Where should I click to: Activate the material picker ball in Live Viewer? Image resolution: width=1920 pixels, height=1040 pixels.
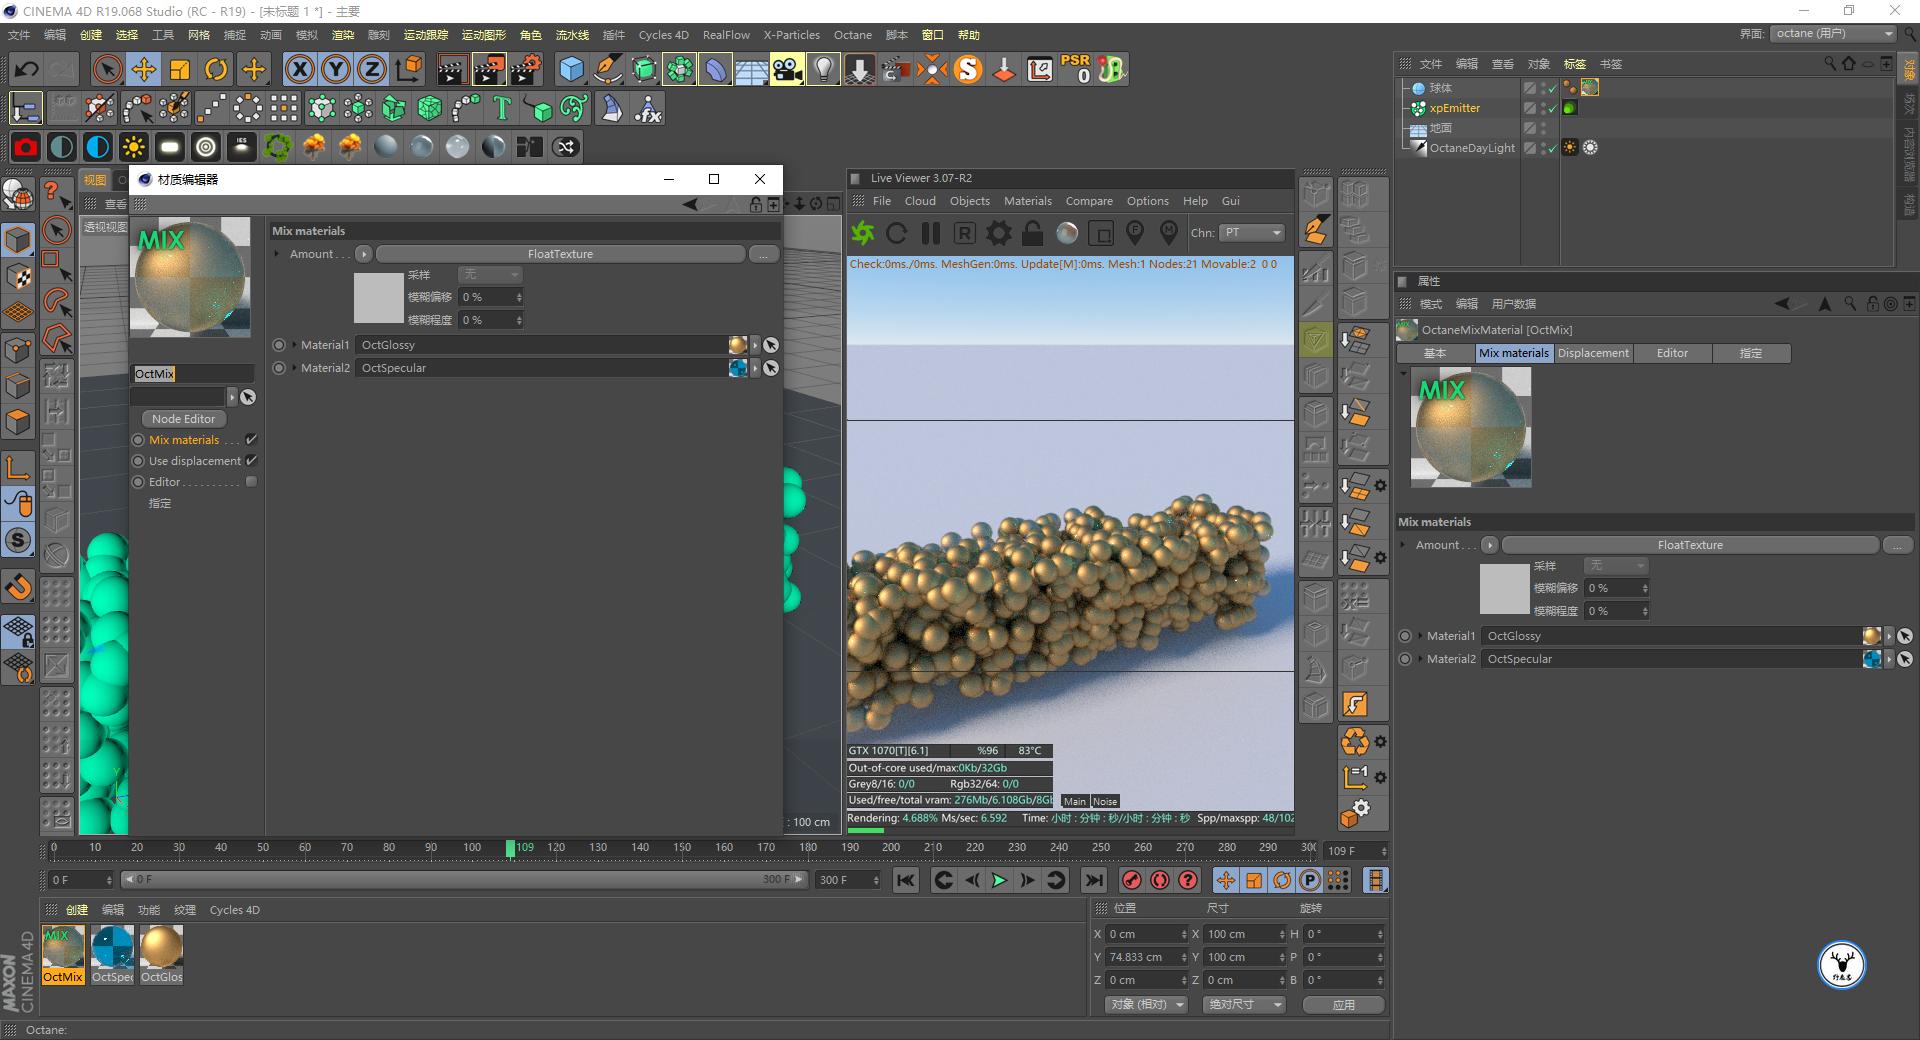(1066, 233)
